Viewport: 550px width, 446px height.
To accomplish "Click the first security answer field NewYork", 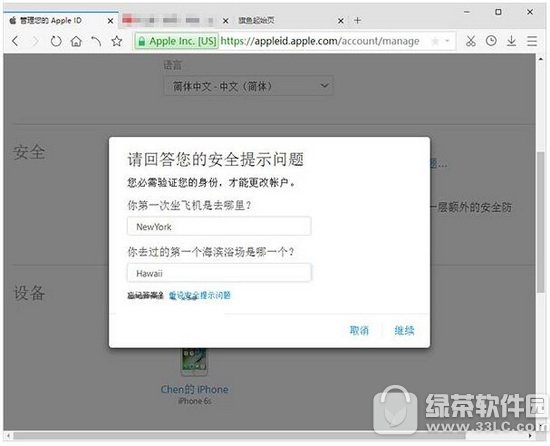I will click(x=219, y=227).
